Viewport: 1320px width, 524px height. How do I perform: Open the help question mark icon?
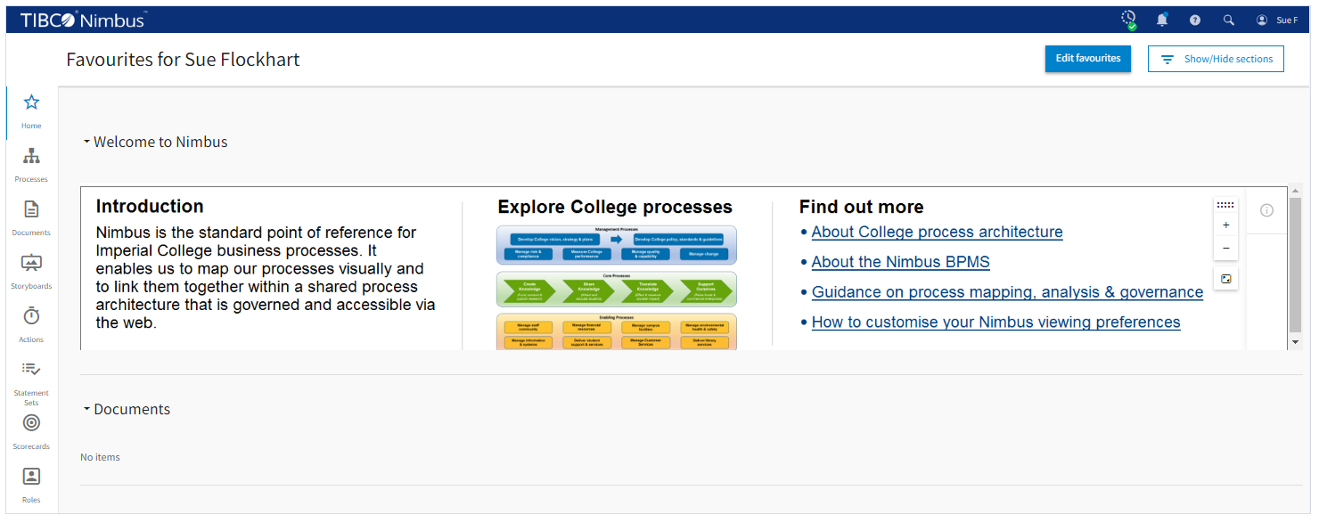pyautogui.click(x=1195, y=20)
